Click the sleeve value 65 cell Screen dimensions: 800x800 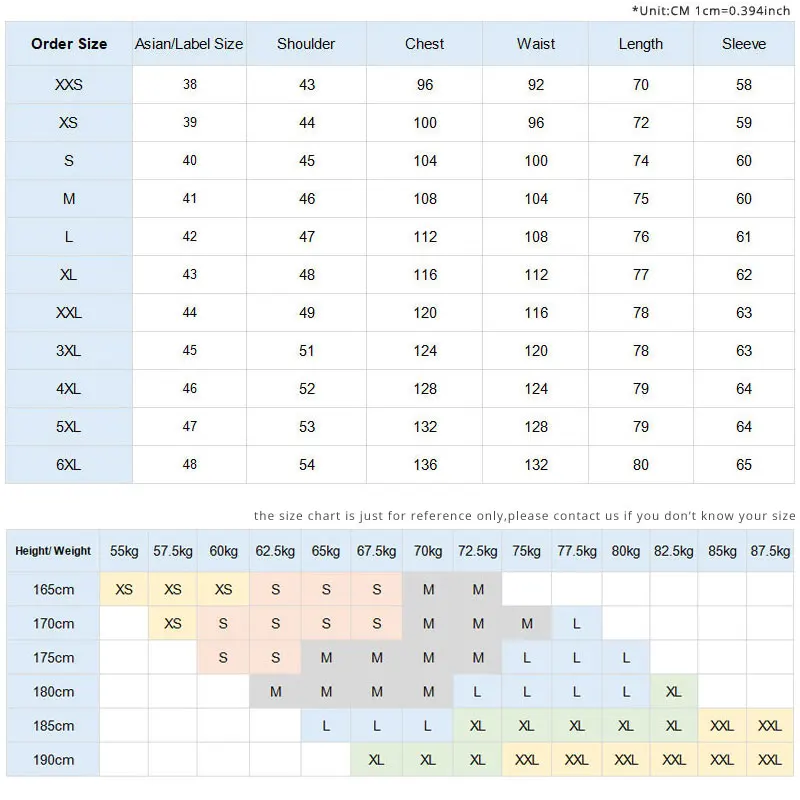(x=744, y=465)
